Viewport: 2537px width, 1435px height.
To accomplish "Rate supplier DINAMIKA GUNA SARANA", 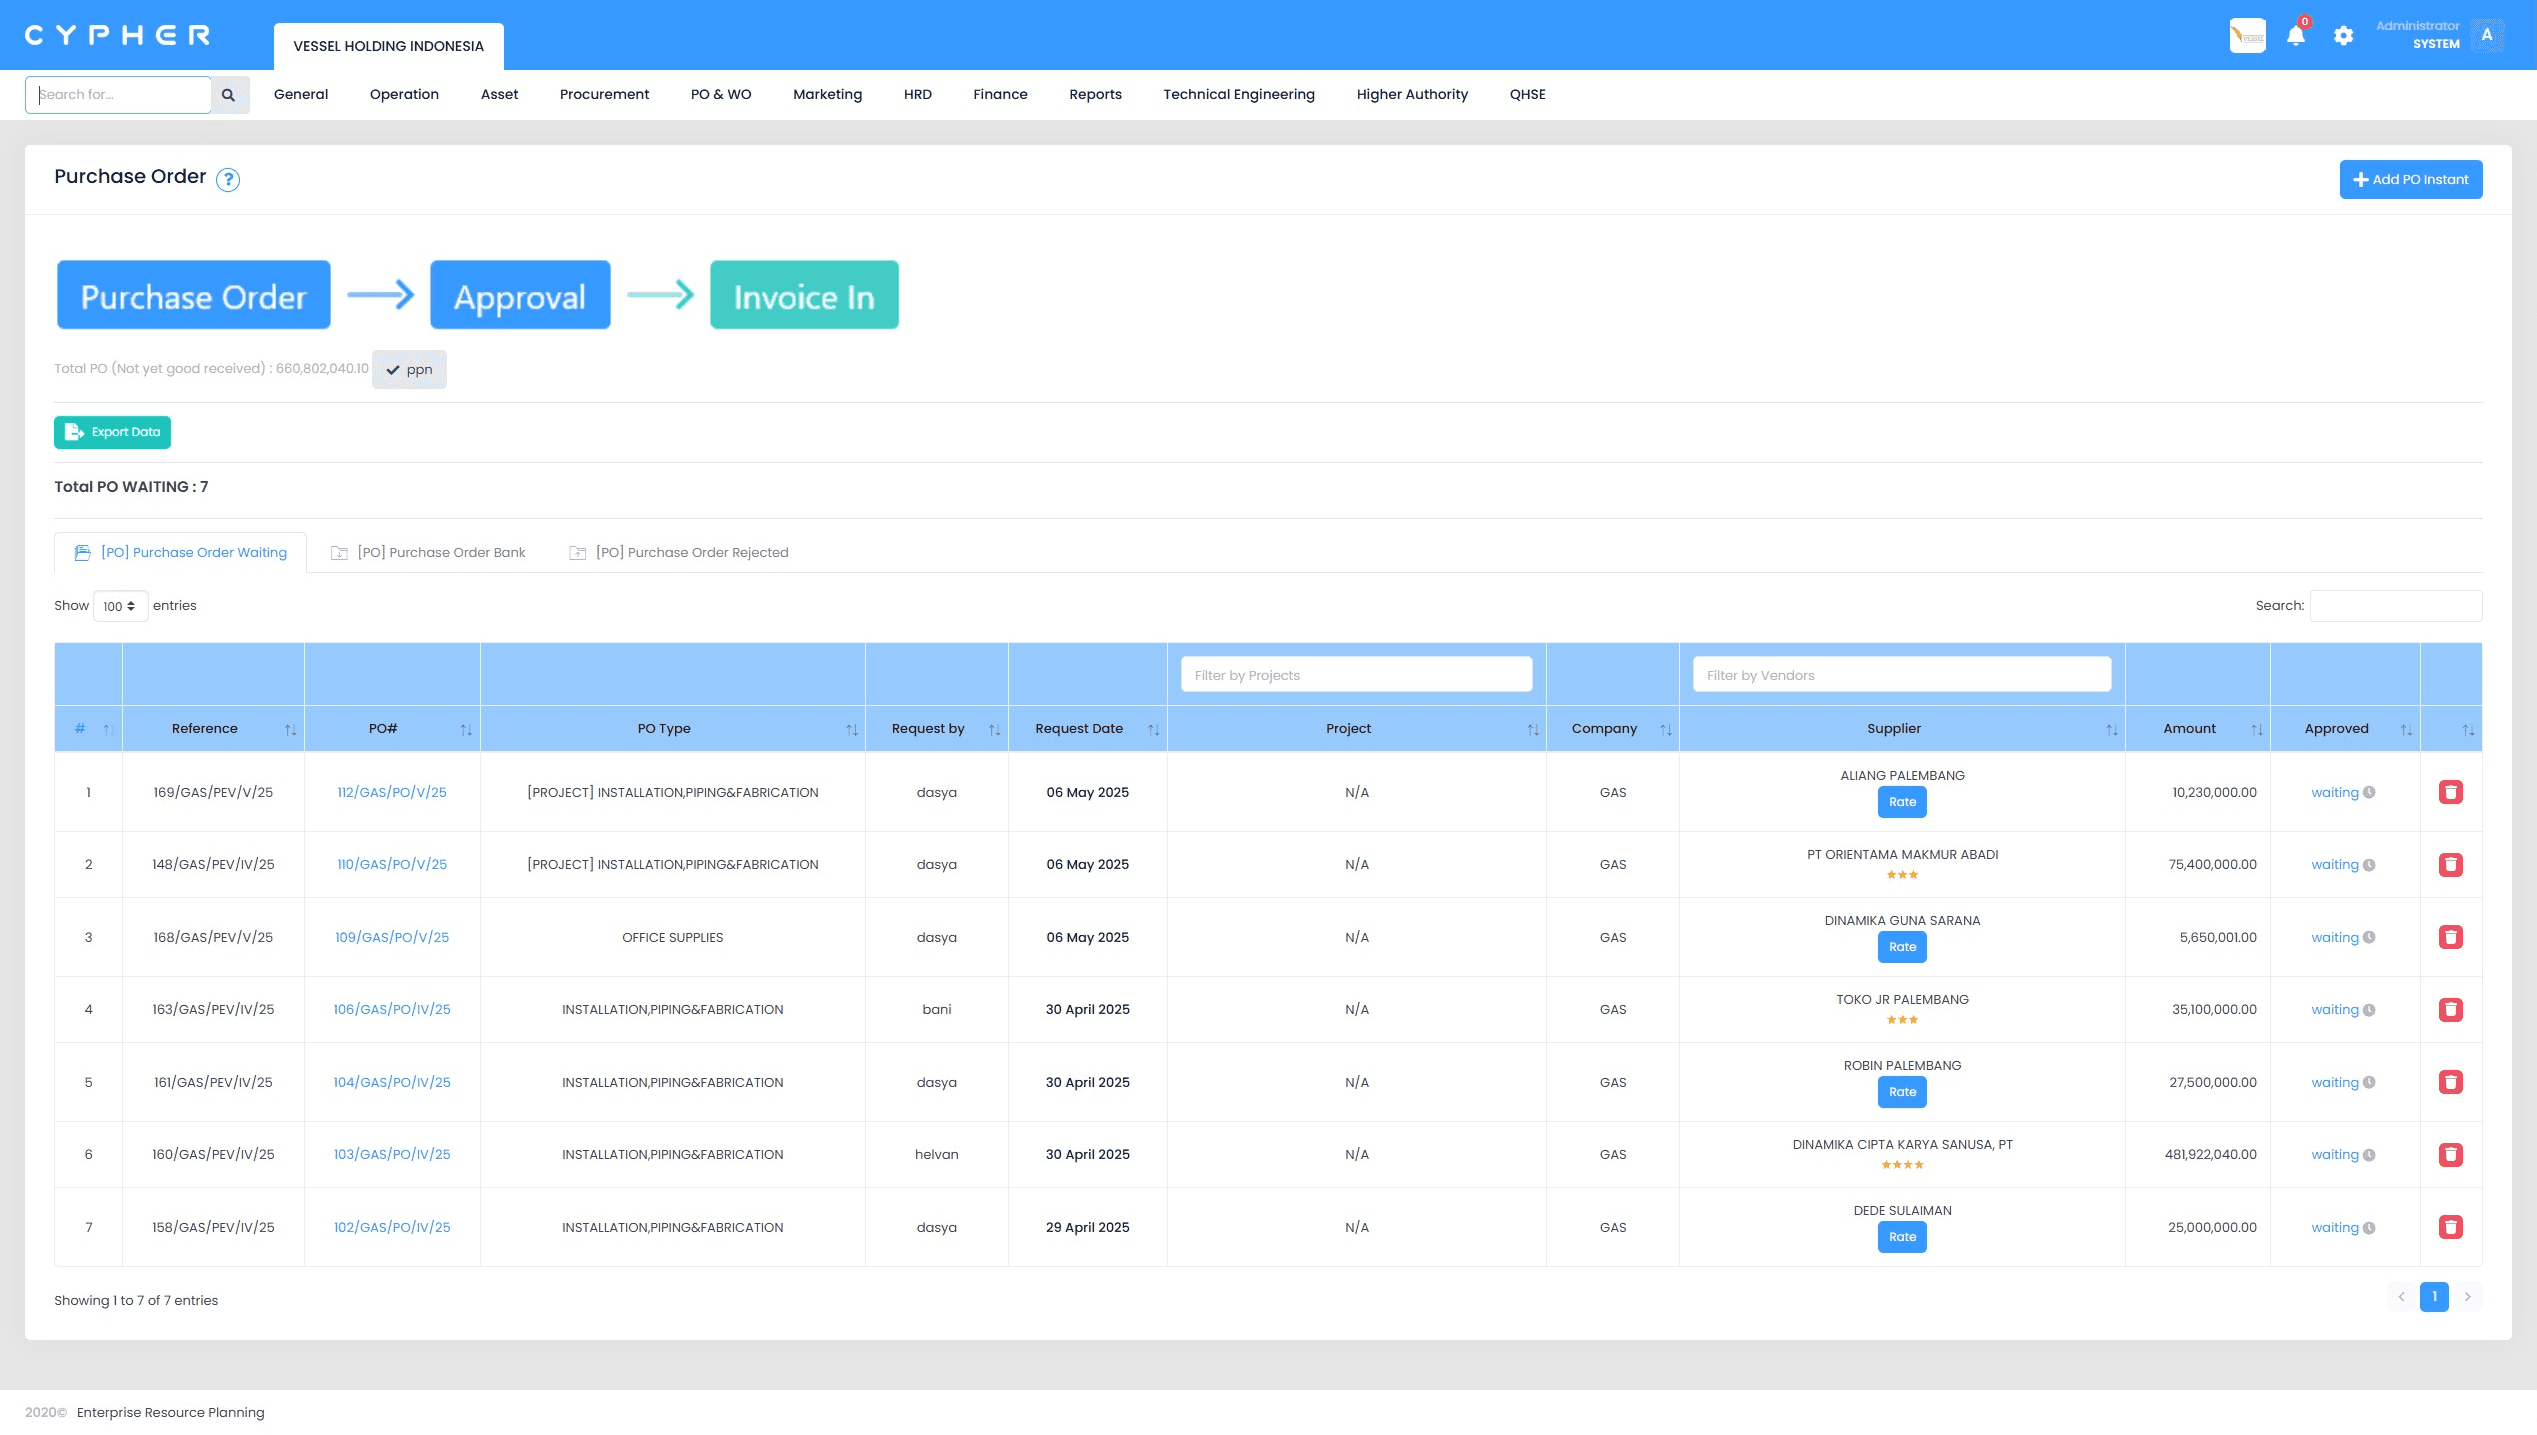I will point(1902,947).
